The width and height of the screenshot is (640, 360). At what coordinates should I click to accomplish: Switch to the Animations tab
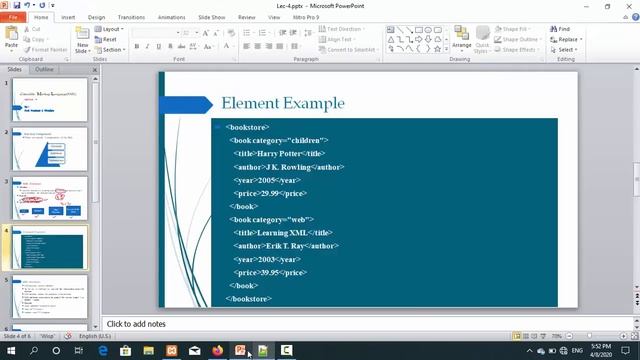(x=171, y=17)
